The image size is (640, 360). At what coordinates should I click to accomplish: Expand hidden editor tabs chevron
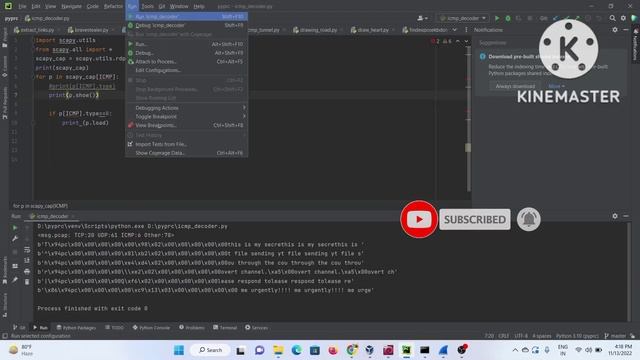454,30
